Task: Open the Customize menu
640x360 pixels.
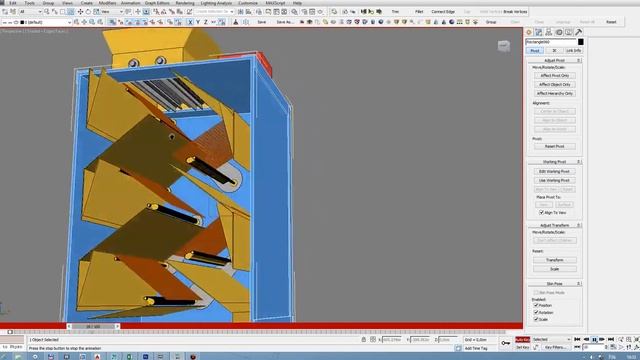Action: click(248, 3)
